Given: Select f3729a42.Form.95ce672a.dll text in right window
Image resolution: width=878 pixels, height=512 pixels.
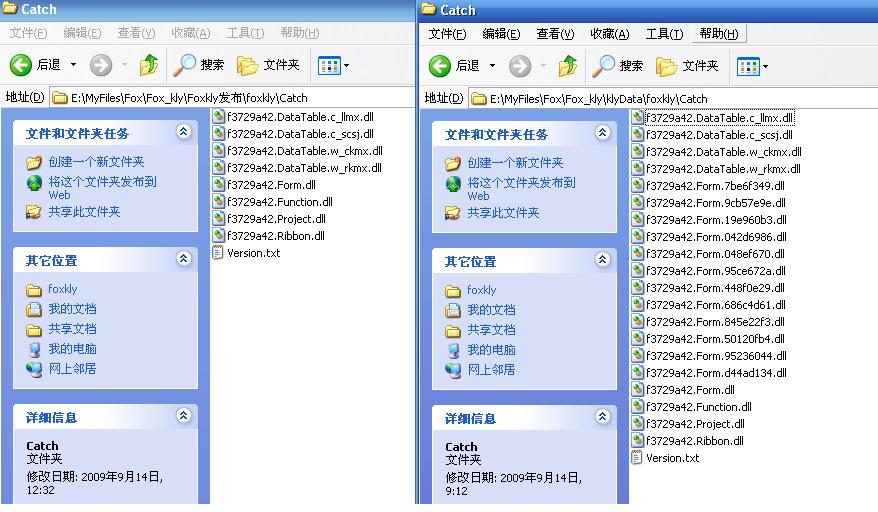Looking at the screenshot, I should click(x=716, y=271).
